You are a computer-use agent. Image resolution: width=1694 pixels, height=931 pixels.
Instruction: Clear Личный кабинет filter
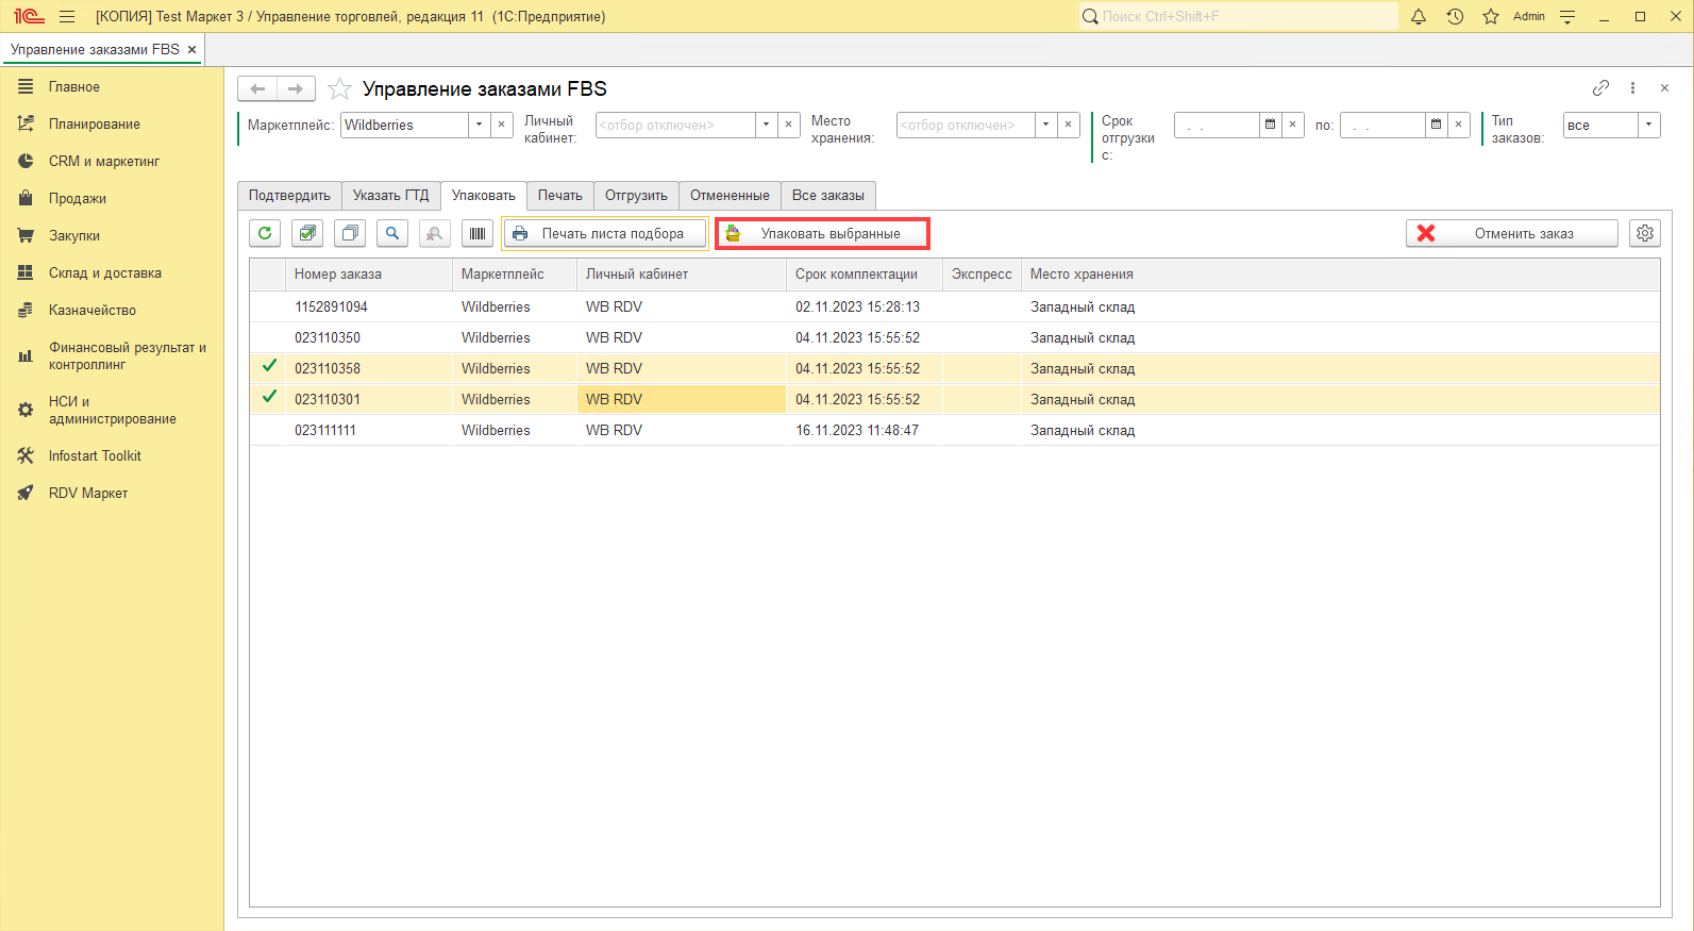789,125
